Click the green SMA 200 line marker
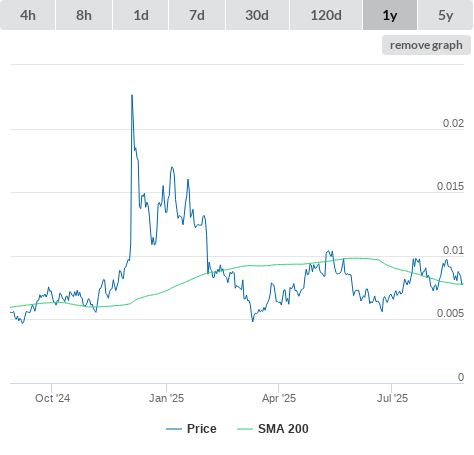The image size is (474, 455). pyautogui.click(x=245, y=429)
